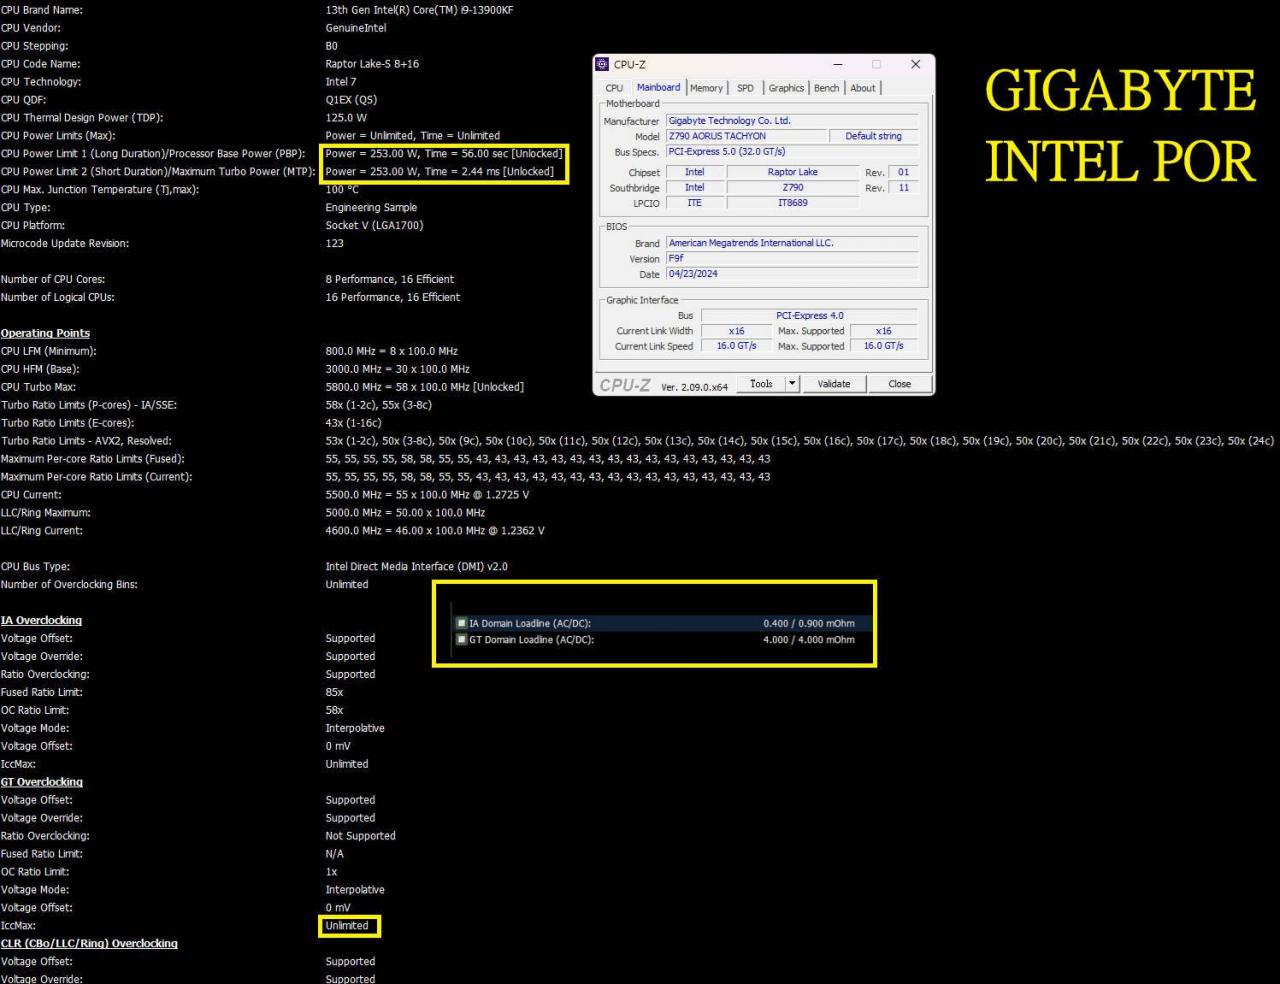The image size is (1280, 984).
Task: Click the '5800.0 MHz = 58 x 100.0 MHz [Unlocked]' value
Action: point(425,387)
